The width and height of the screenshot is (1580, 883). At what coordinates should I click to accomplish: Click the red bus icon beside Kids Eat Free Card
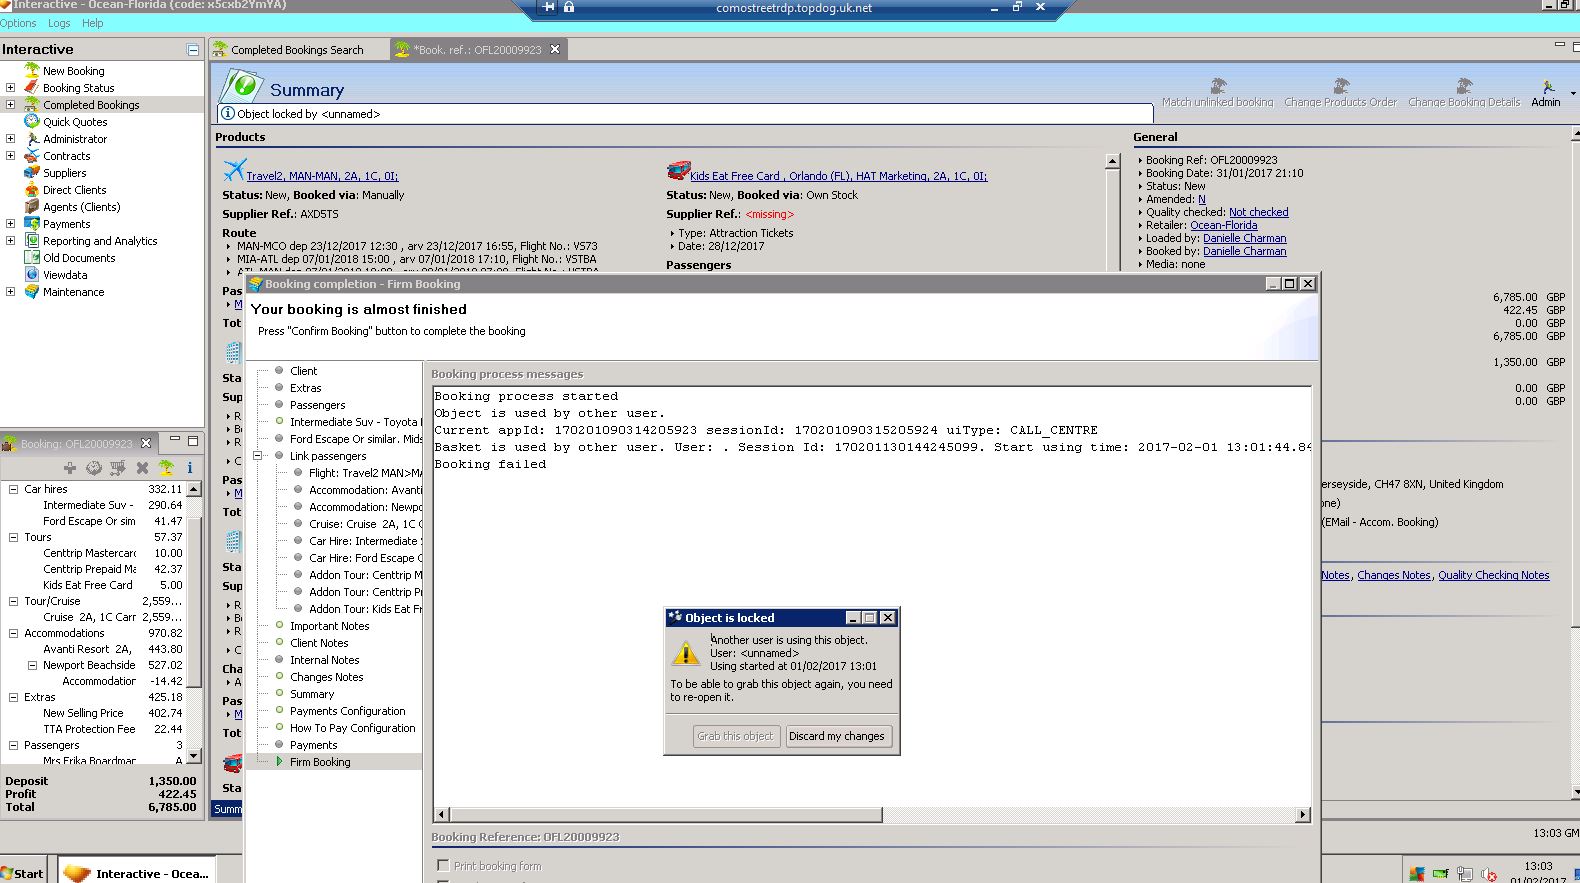tap(678, 170)
